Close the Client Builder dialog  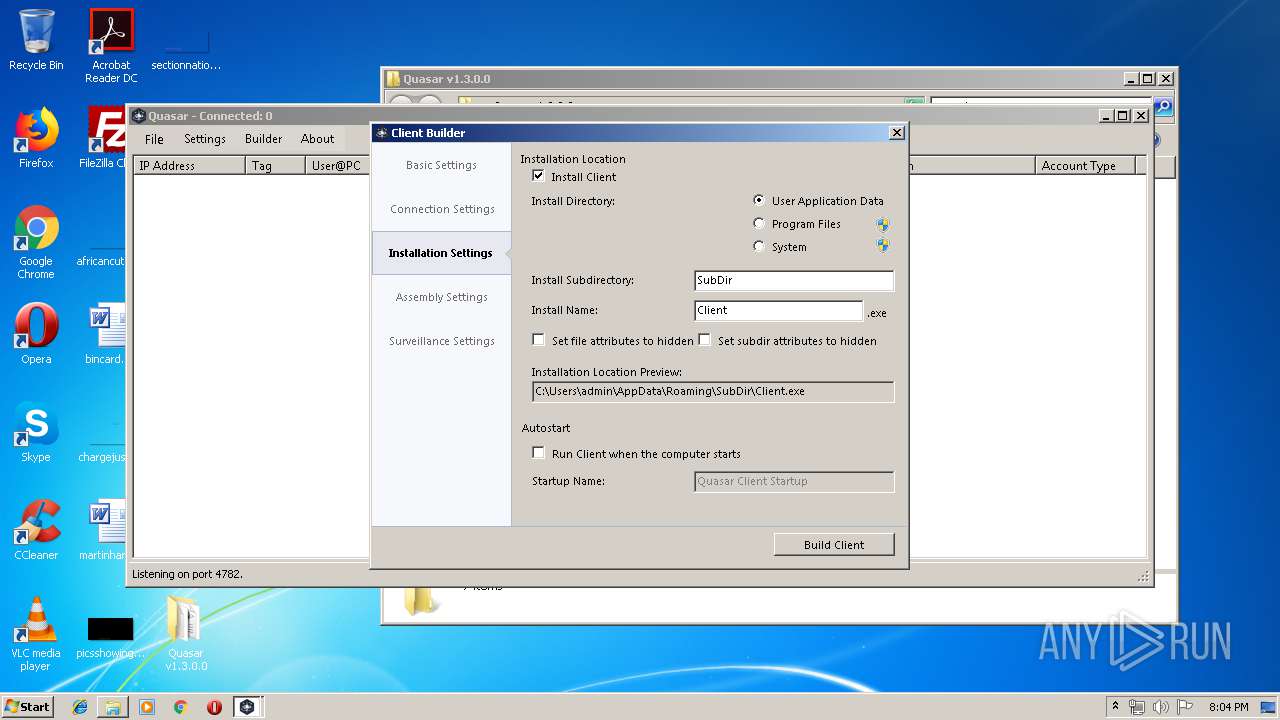point(897,132)
